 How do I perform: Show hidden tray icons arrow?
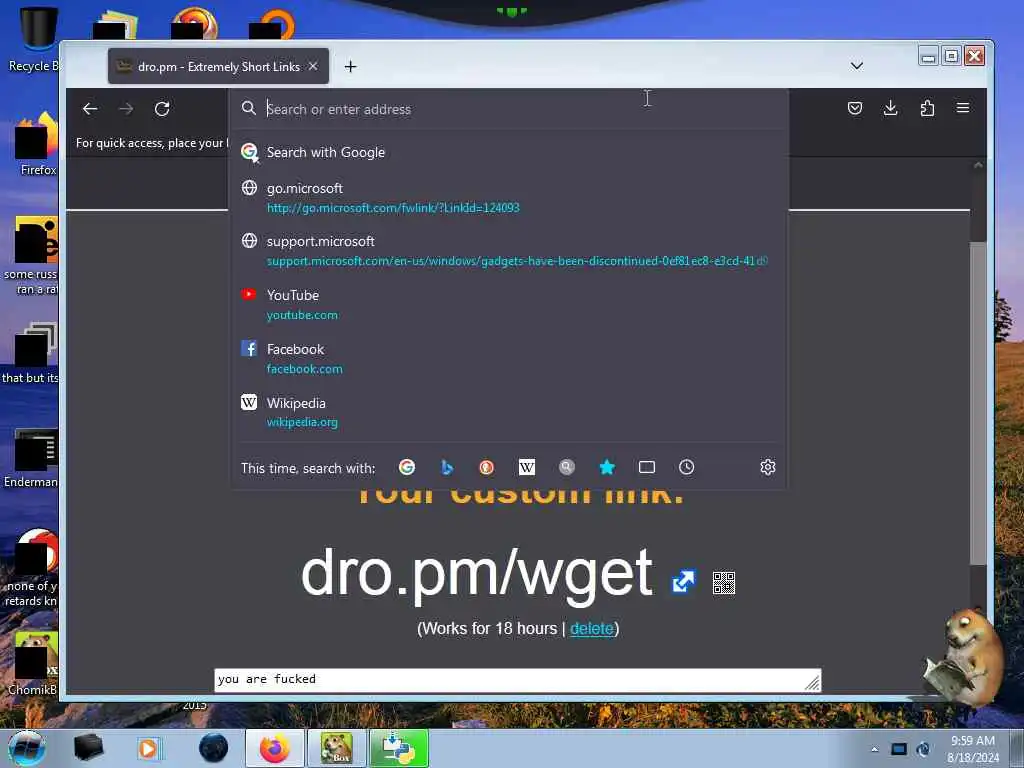[x=874, y=749]
